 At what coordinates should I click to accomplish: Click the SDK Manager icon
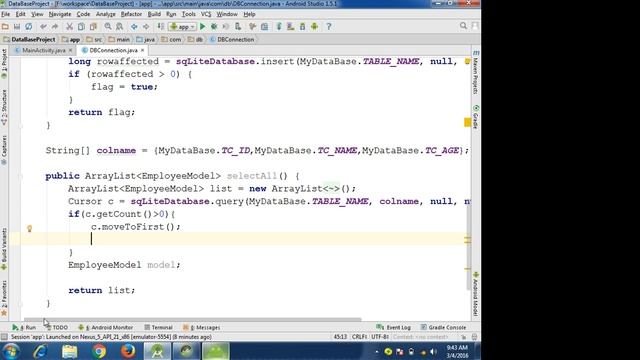[x=302, y=27]
